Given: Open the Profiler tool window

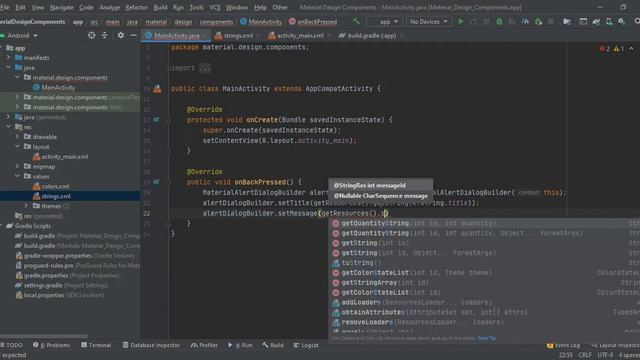Looking at the screenshot, I should 204,345.
